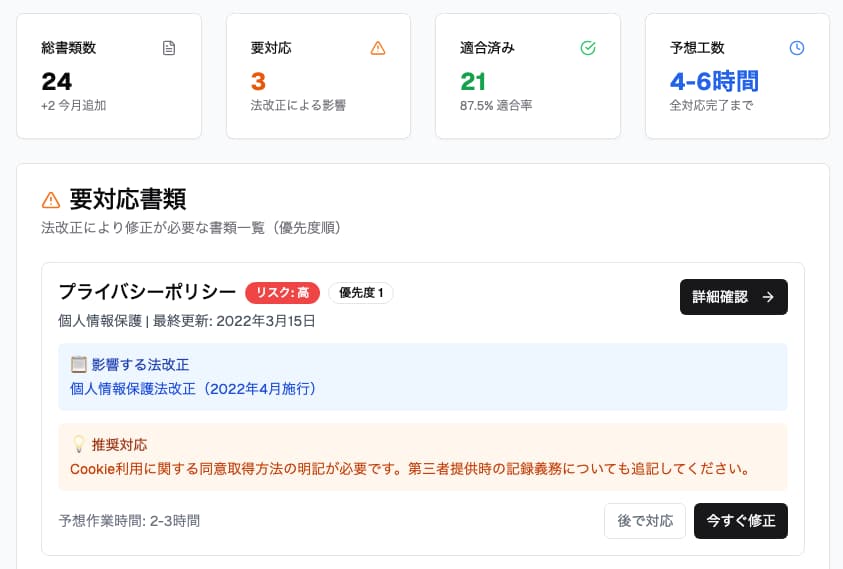
Task: Open 詳細確認 for プライバシーポリシー
Action: [x=733, y=297]
